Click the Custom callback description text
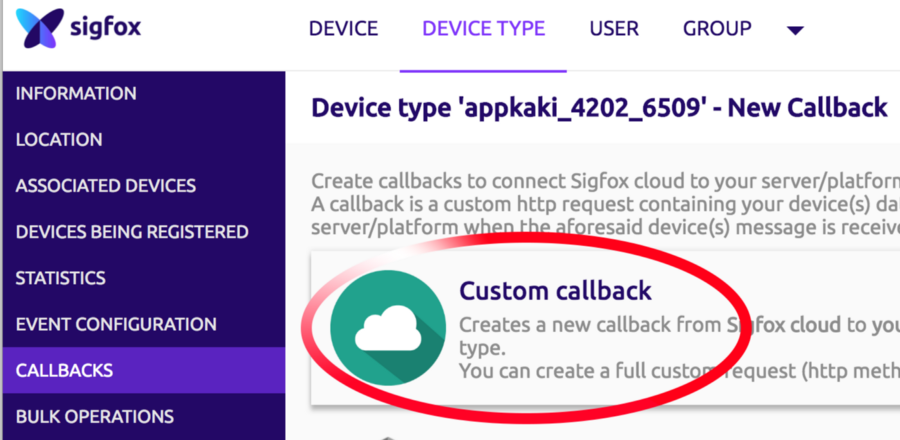Screen dimensions: 900x440 [x=679, y=348]
